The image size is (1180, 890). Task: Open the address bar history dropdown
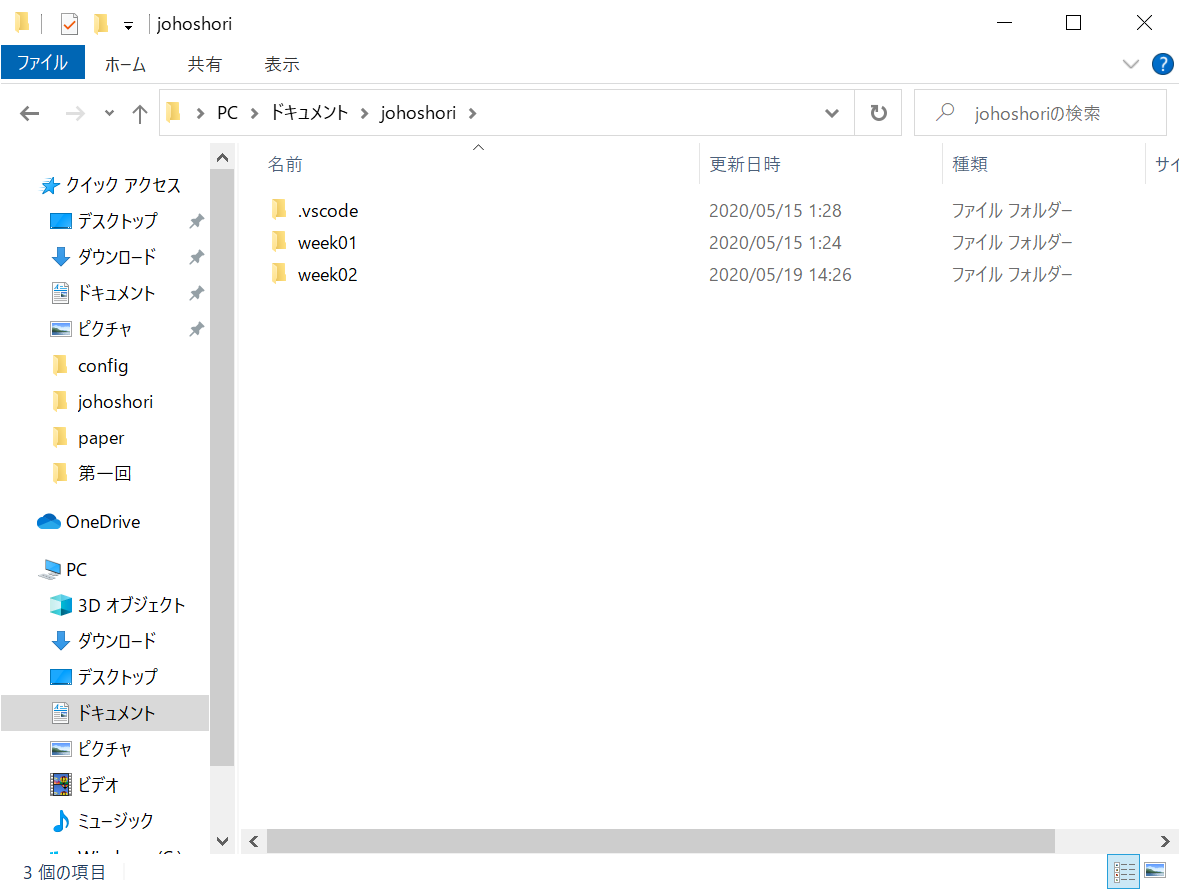pyautogui.click(x=832, y=114)
